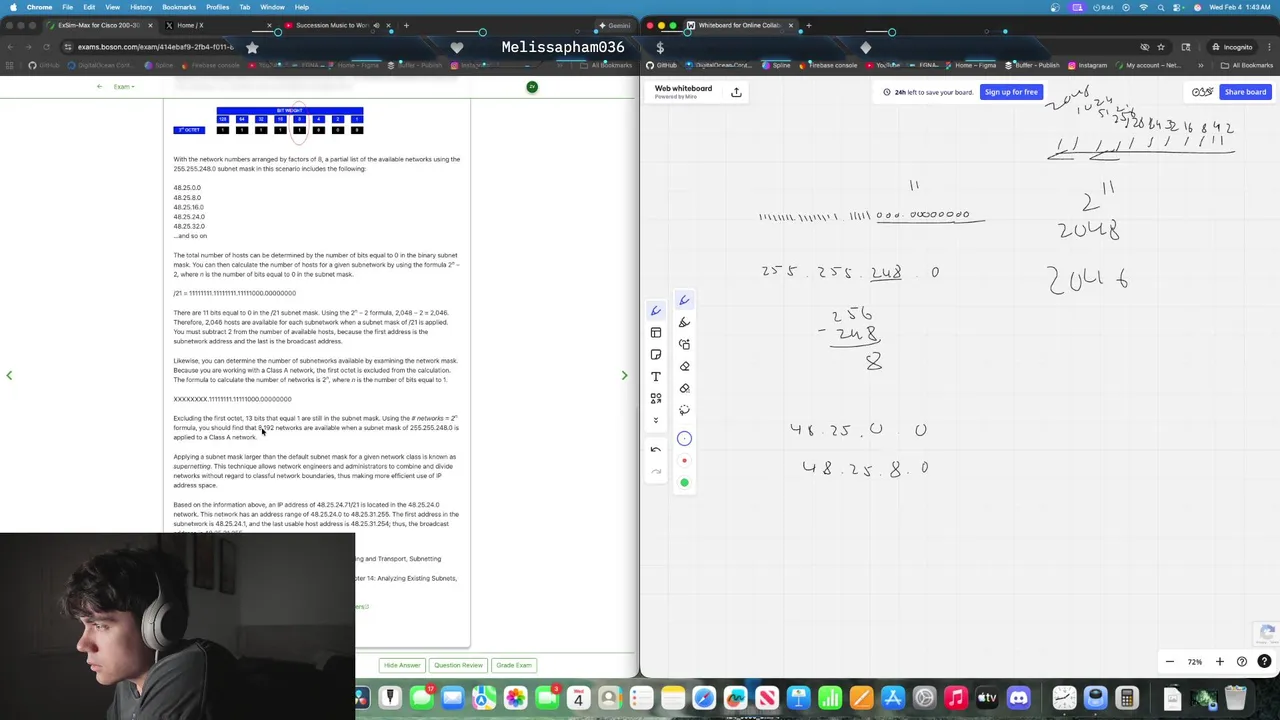The image size is (1280, 720).
Task: Click the Share board button
Action: tap(1245, 92)
